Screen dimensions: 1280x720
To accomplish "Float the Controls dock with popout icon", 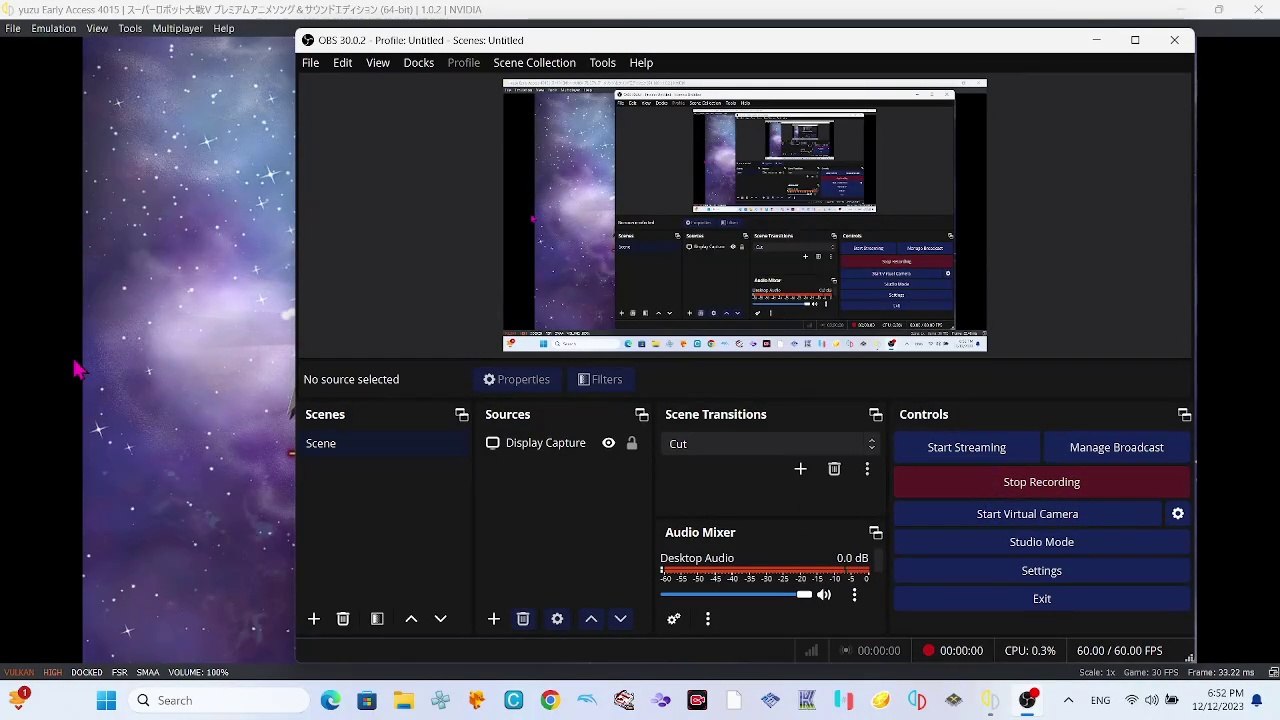I will pyautogui.click(x=1185, y=415).
